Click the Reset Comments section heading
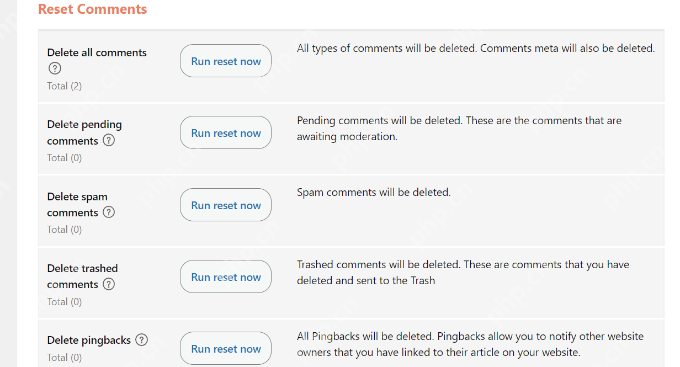680x367 pixels. click(92, 9)
